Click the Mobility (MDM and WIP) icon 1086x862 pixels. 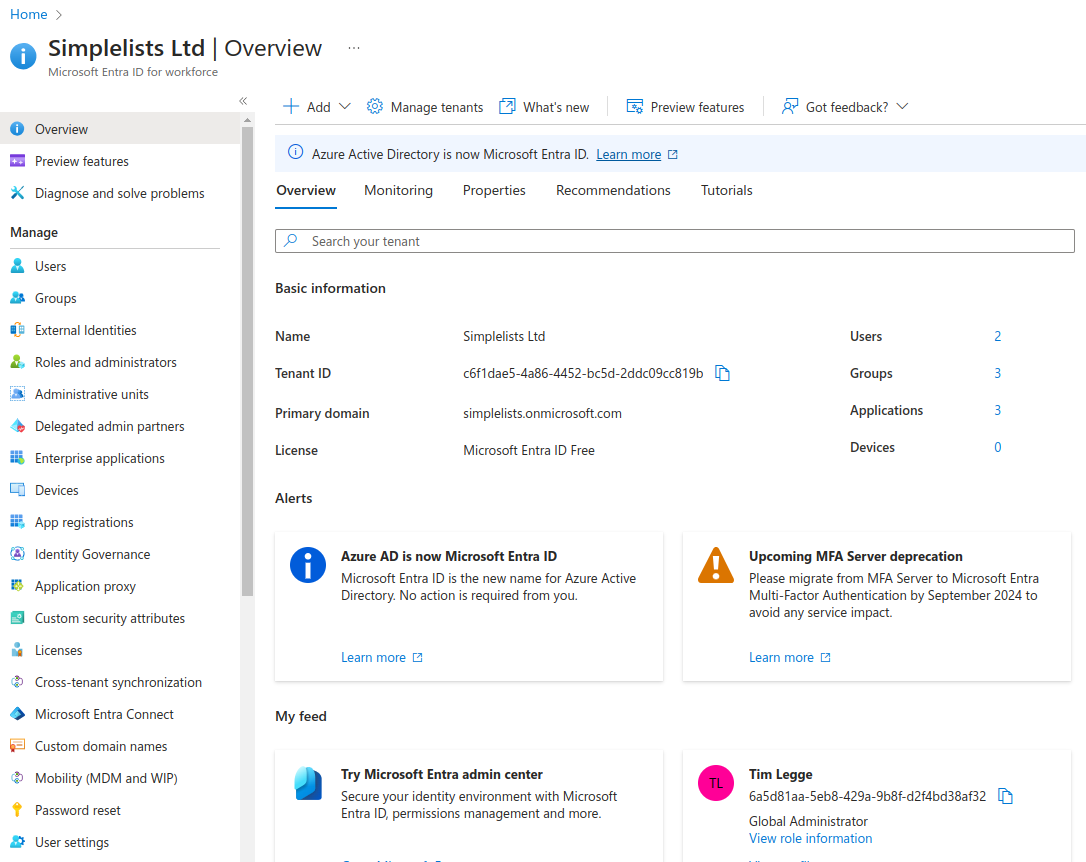coord(17,778)
